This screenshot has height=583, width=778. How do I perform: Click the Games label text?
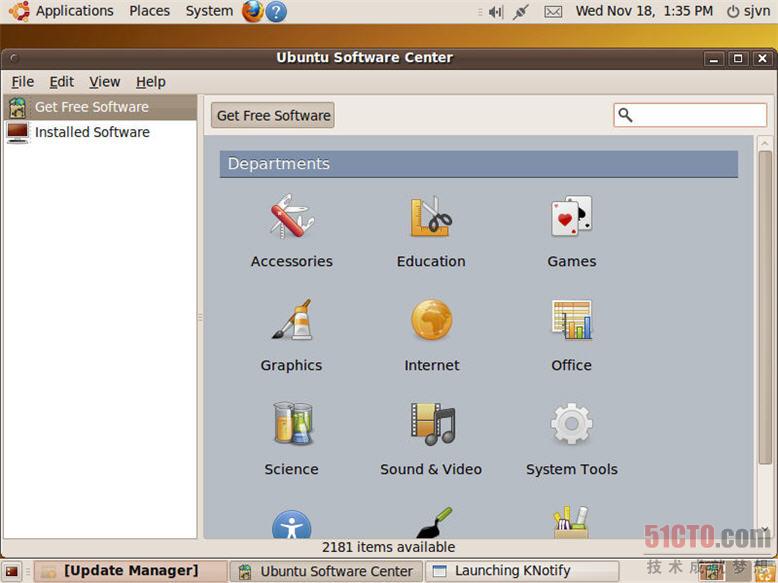tap(572, 261)
